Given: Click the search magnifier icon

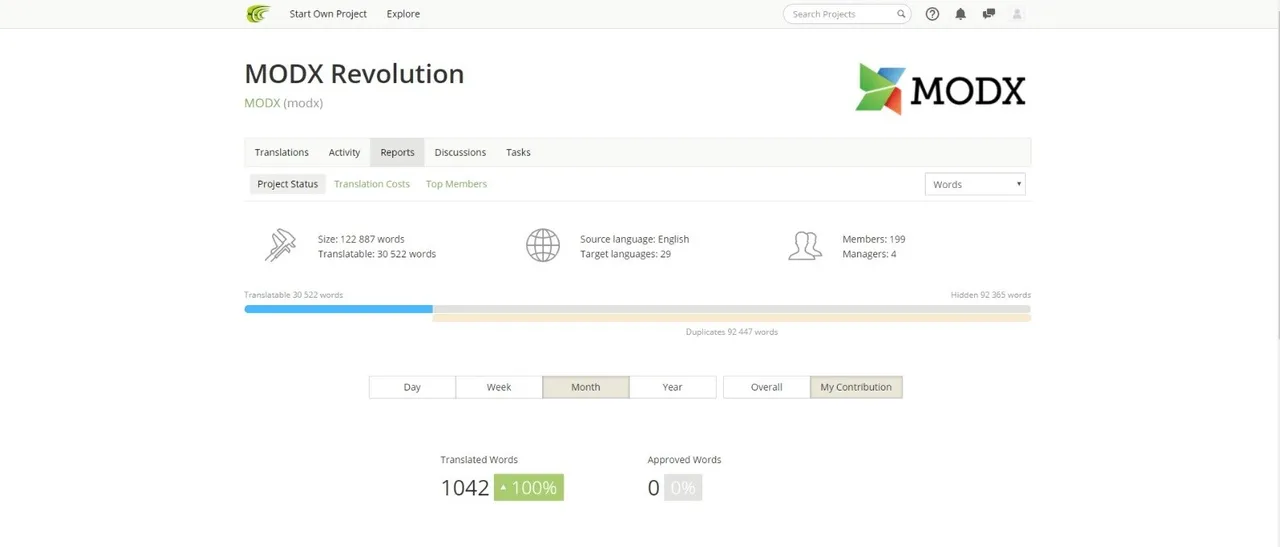Looking at the screenshot, I should pyautogui.click(x=901, y=14).
